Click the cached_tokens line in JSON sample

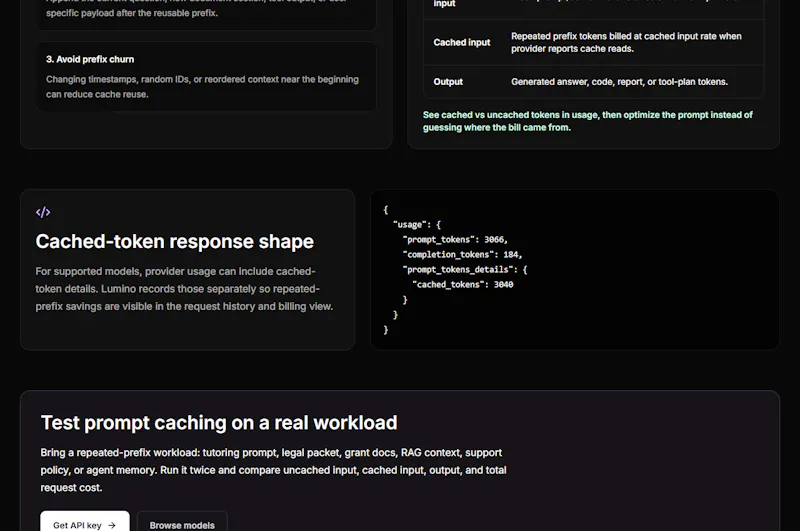pyautogui.click(x=463, y=285)
